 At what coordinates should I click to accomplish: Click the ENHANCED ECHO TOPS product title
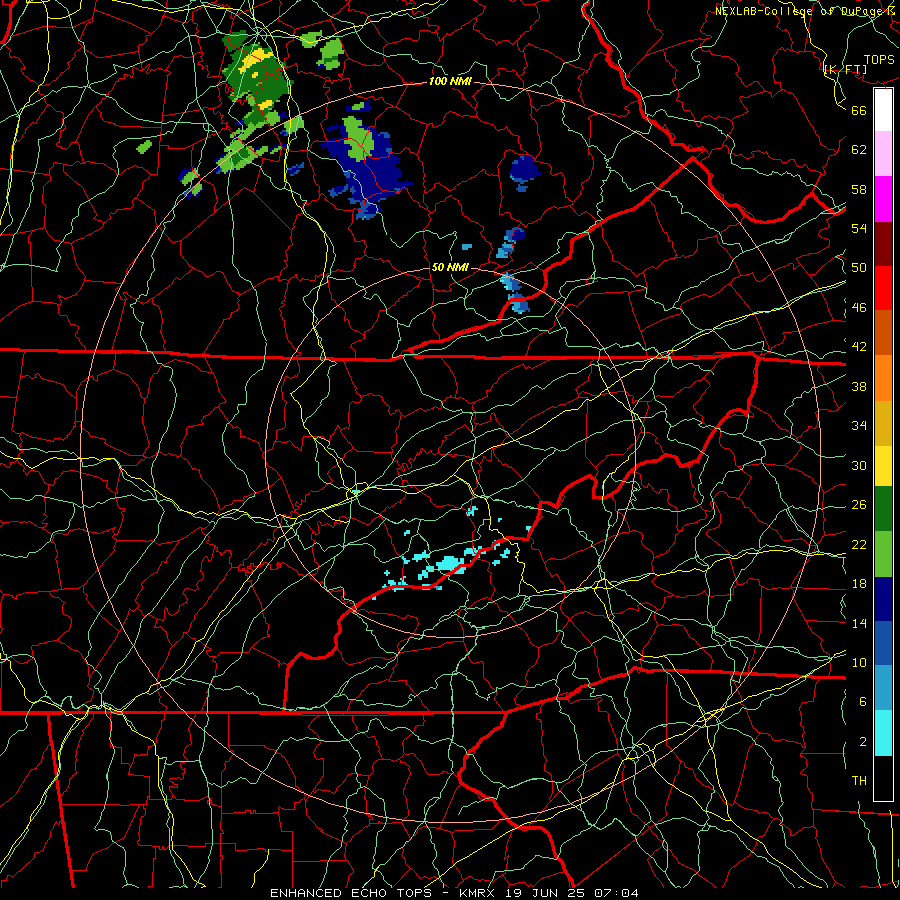coord(351,893)
